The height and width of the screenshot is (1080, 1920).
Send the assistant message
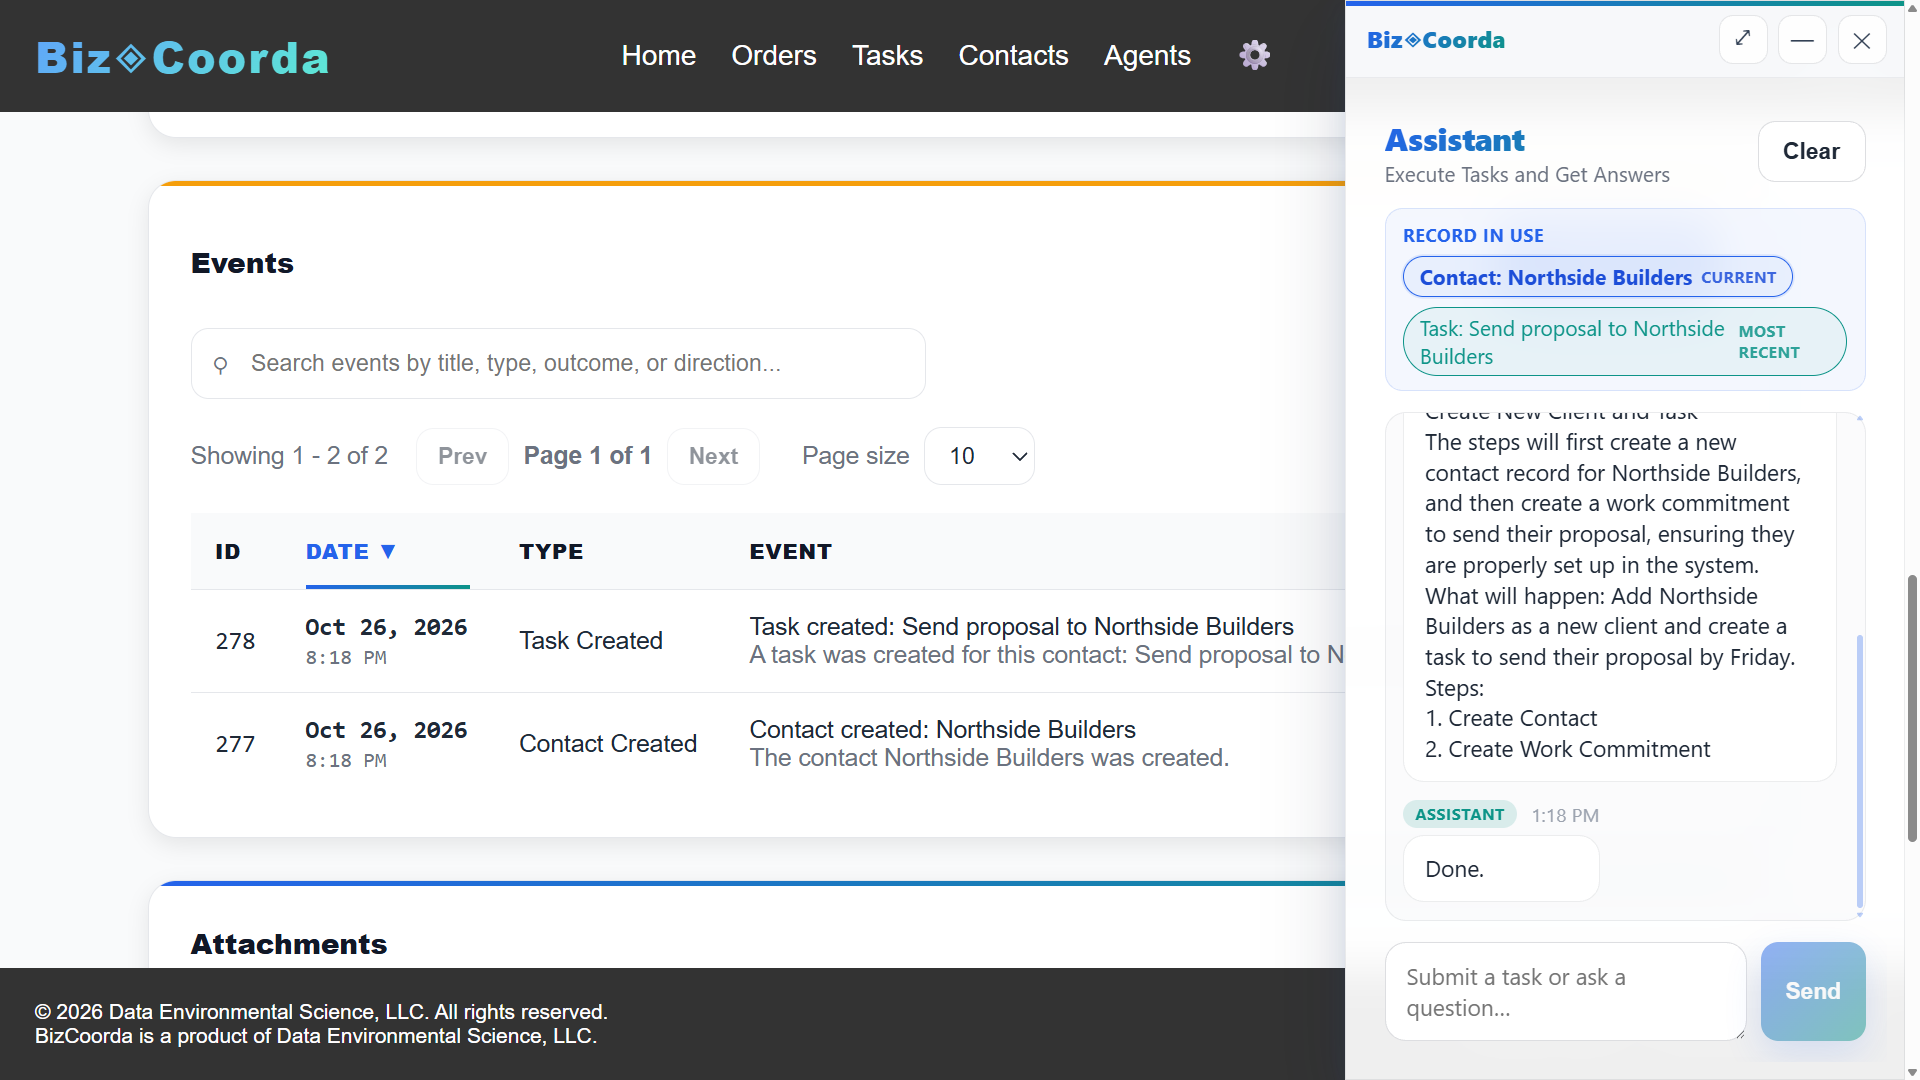(x=1812, y=991)
